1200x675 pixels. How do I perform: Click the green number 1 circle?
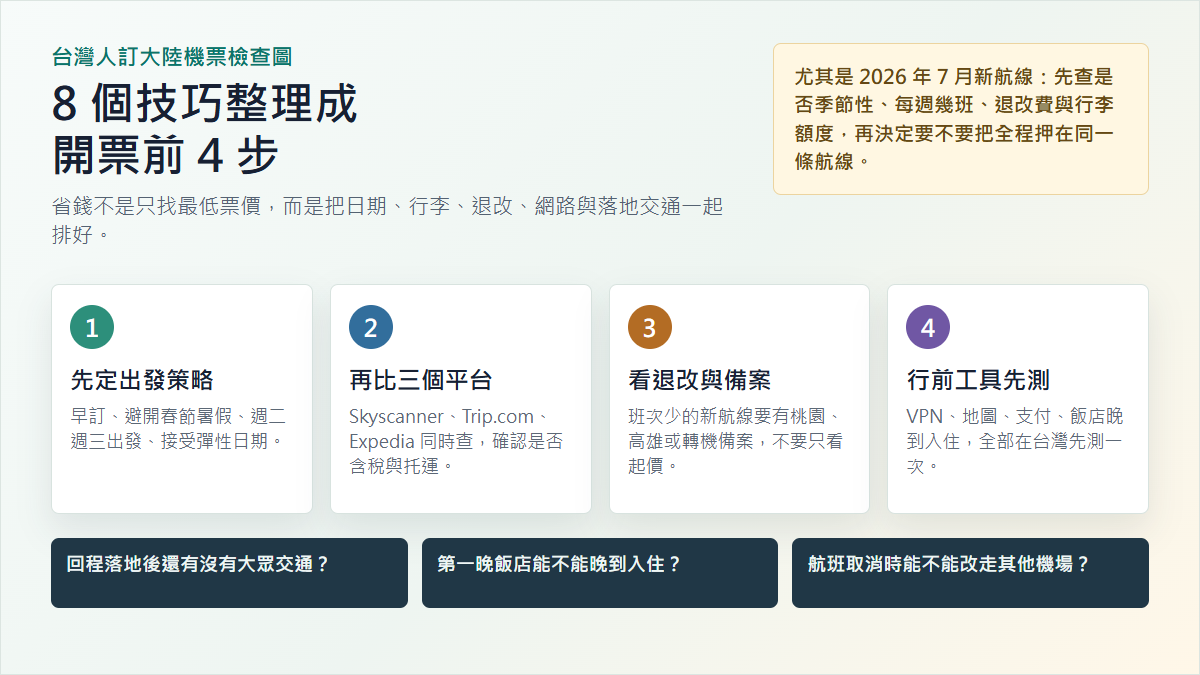(x=92, y=327)
